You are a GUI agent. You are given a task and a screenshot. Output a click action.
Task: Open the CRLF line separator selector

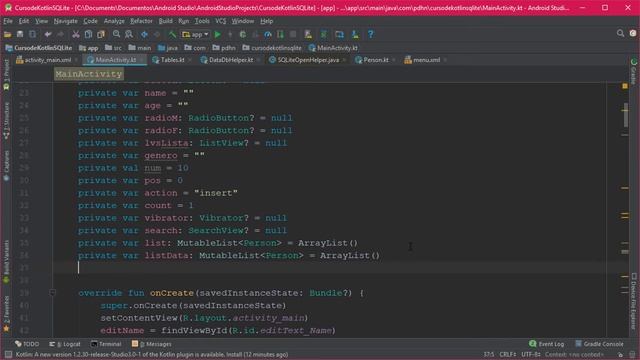[x=507, y=355]
